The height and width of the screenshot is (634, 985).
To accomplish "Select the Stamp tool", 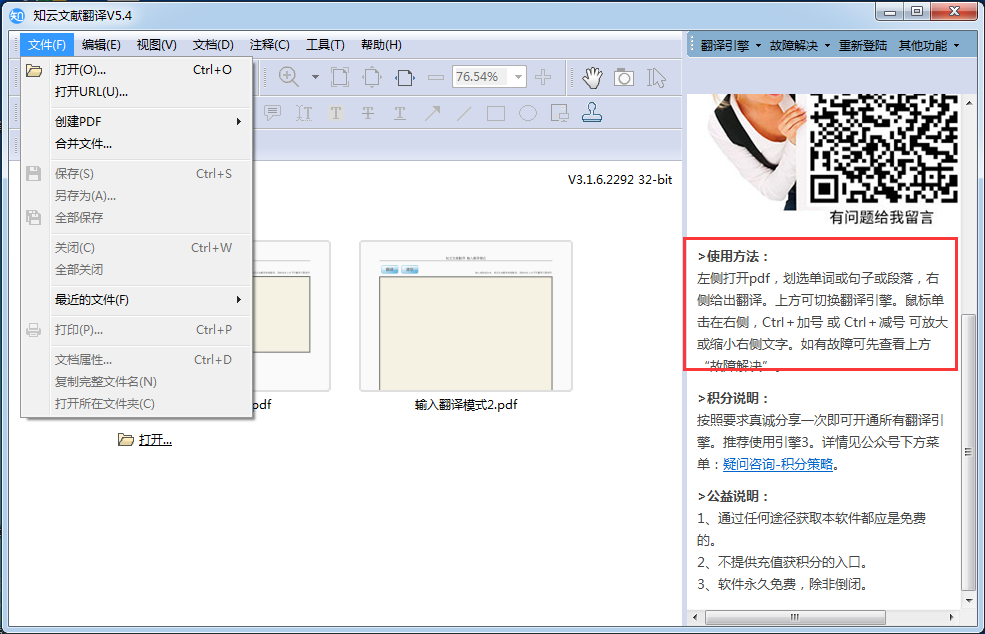I will point(593,112).
